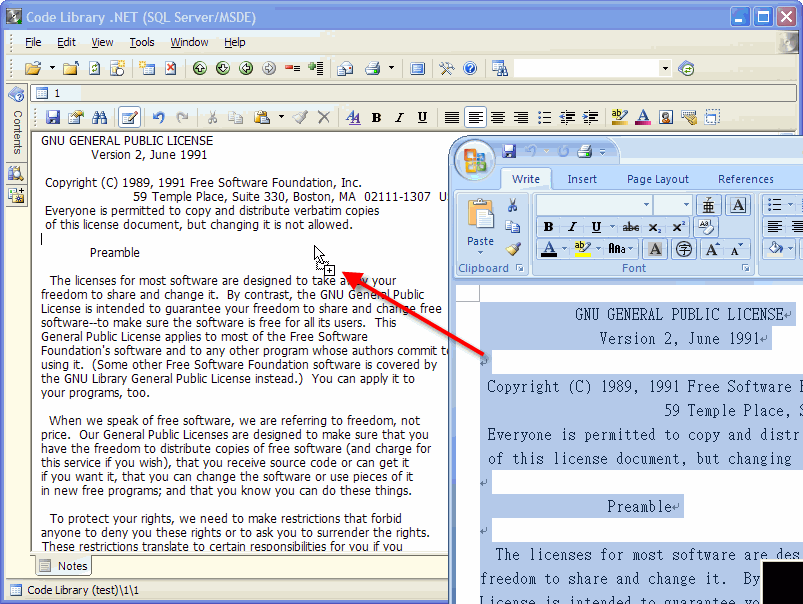The height and width of the screenshot is (604, 803).
Task: Undo the last edit in Code Library editor
Action: tap(158, 118)
